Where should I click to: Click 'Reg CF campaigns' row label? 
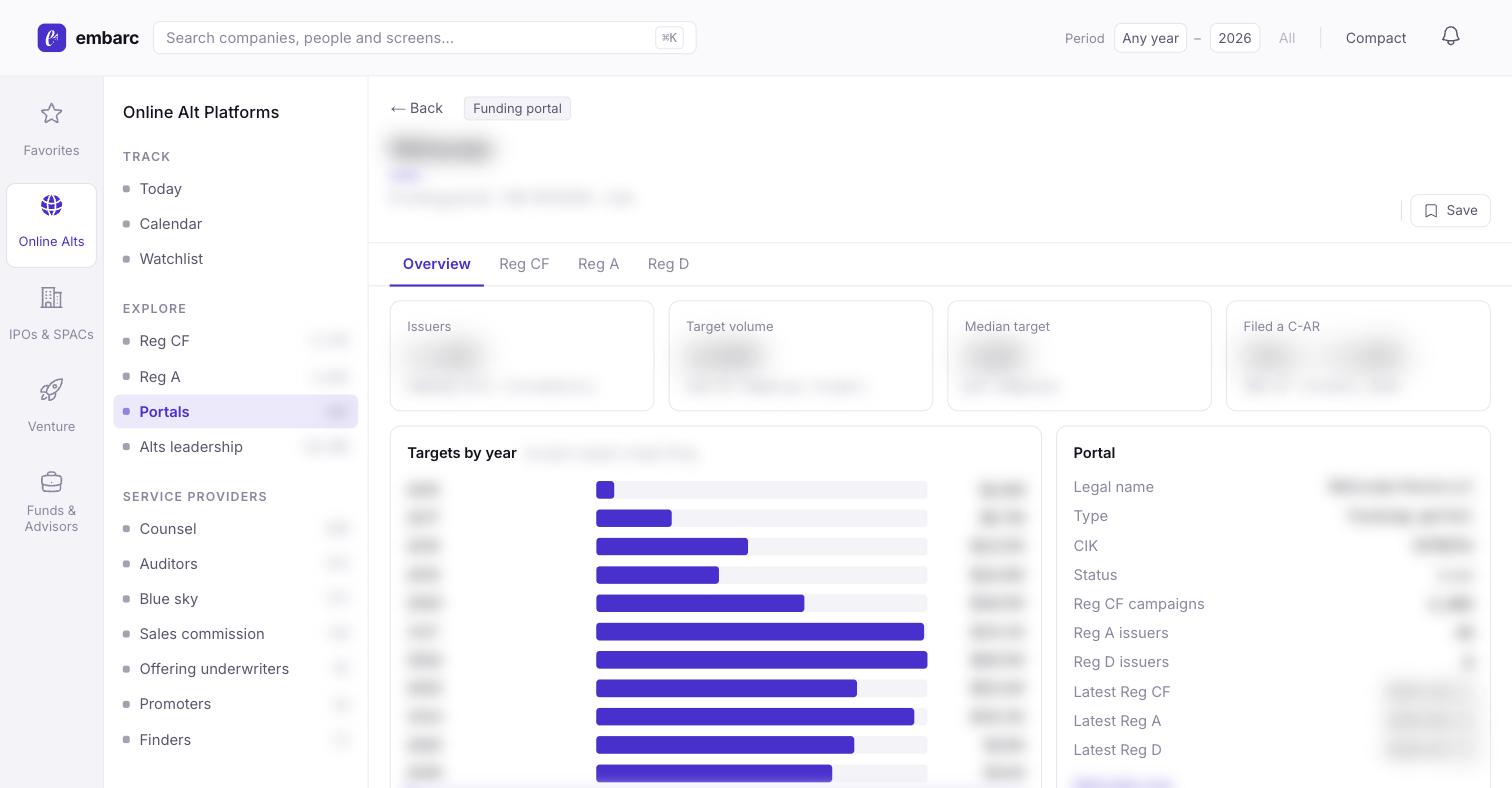1138,604
